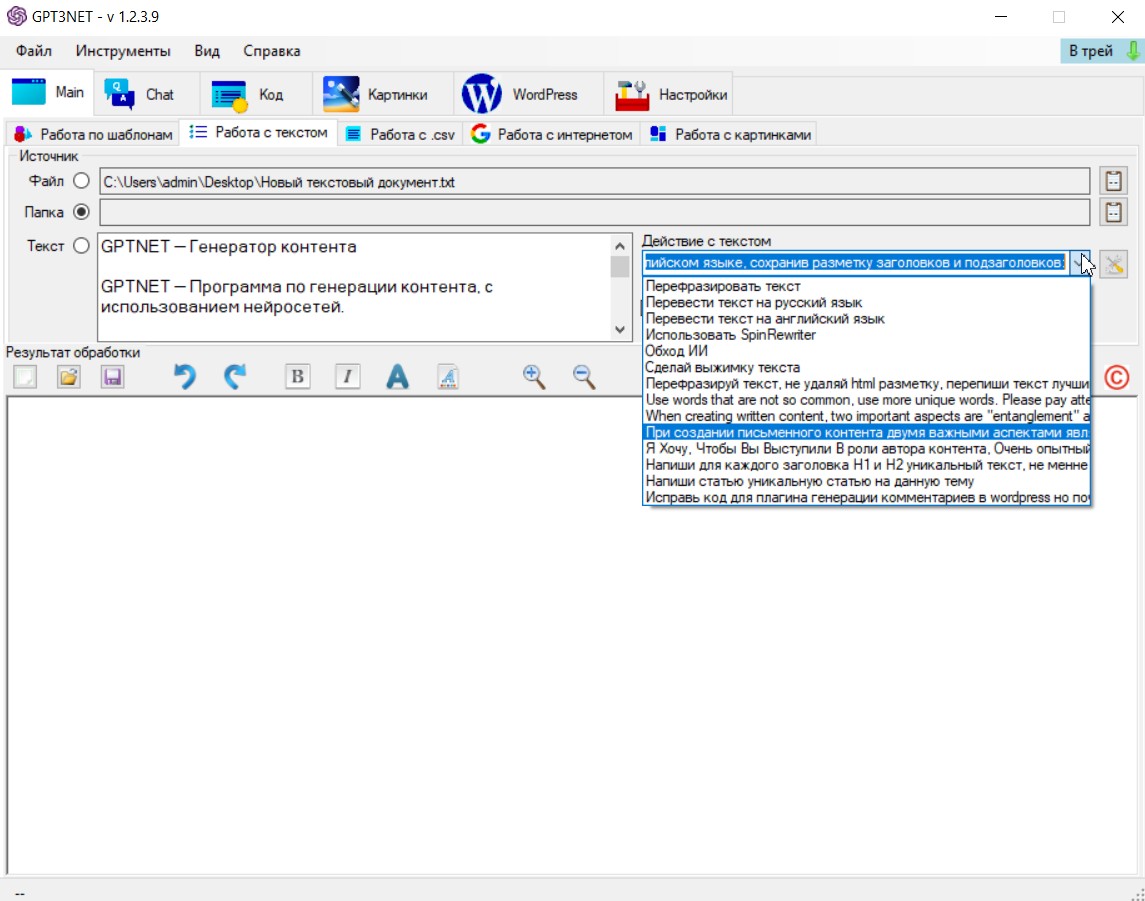Open file folder icon in result toolbar
This screenshot has height=901, width=1145.
click(68, 377)
